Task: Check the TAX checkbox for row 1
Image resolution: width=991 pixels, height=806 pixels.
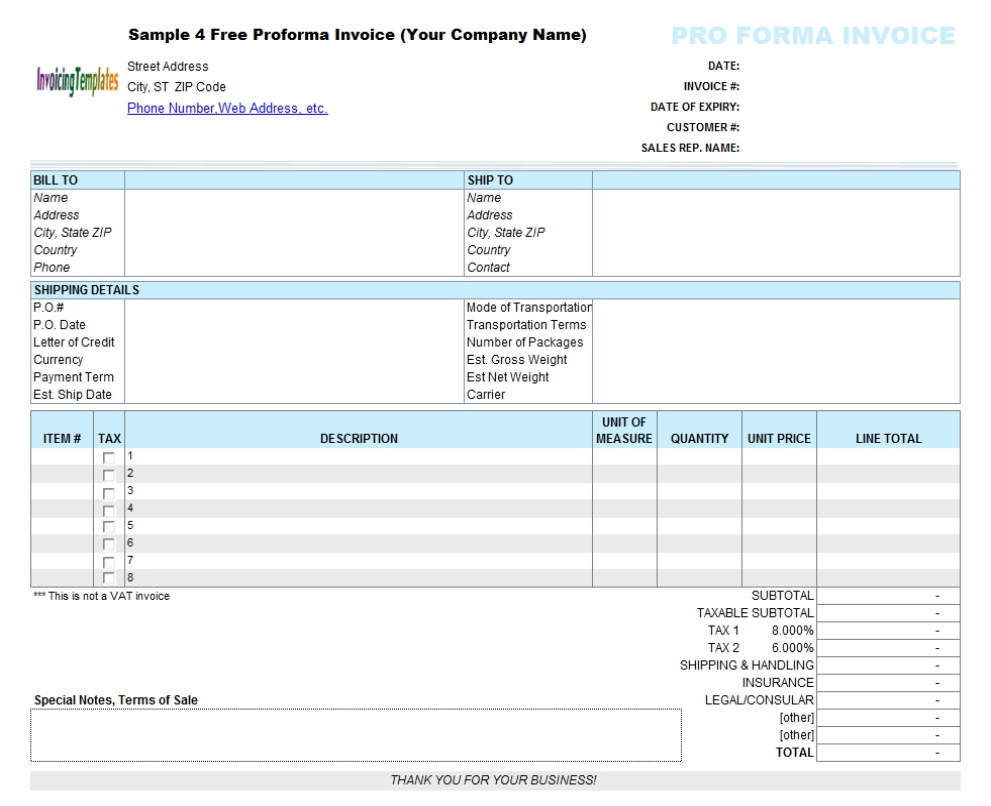Action: [109, 458]
